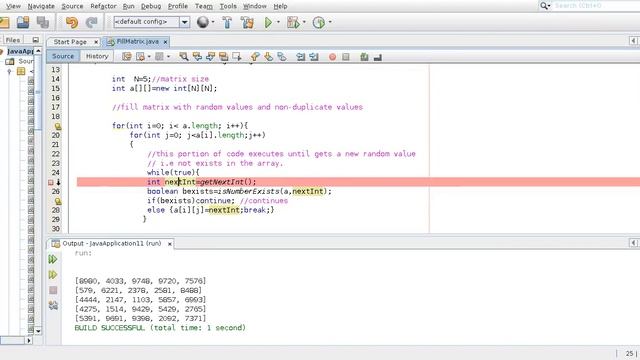Select the FillMatrix.java tab
Image resolution: width=640 pixels, height=360 pixels.
tap(138, 42)
